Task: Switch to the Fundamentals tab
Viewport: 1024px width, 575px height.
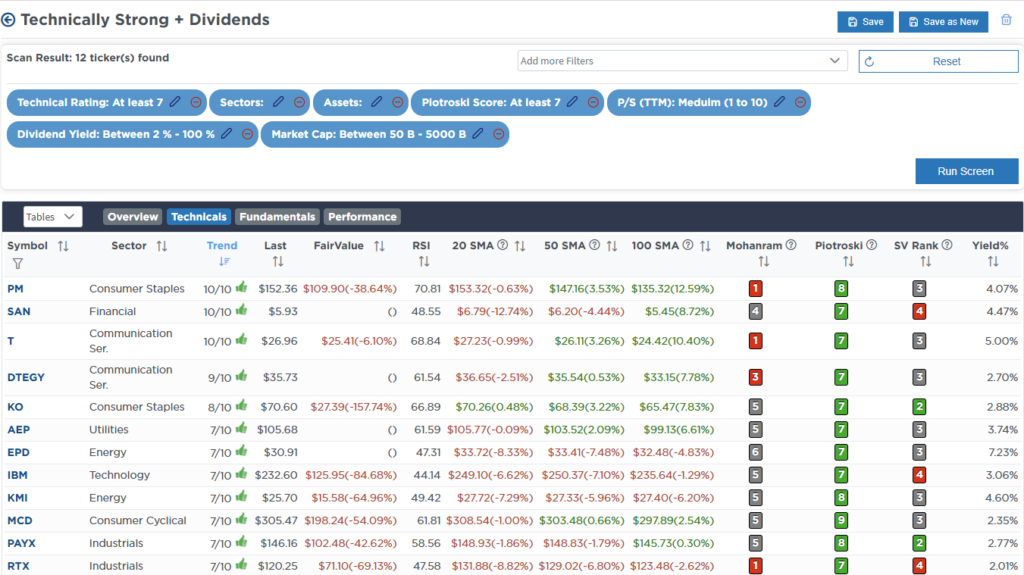Action: 278,217
